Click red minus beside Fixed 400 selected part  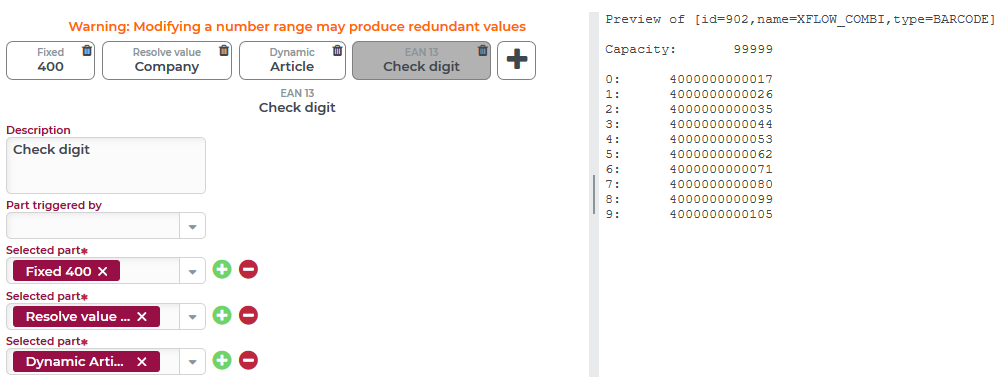tap(248, 270)
